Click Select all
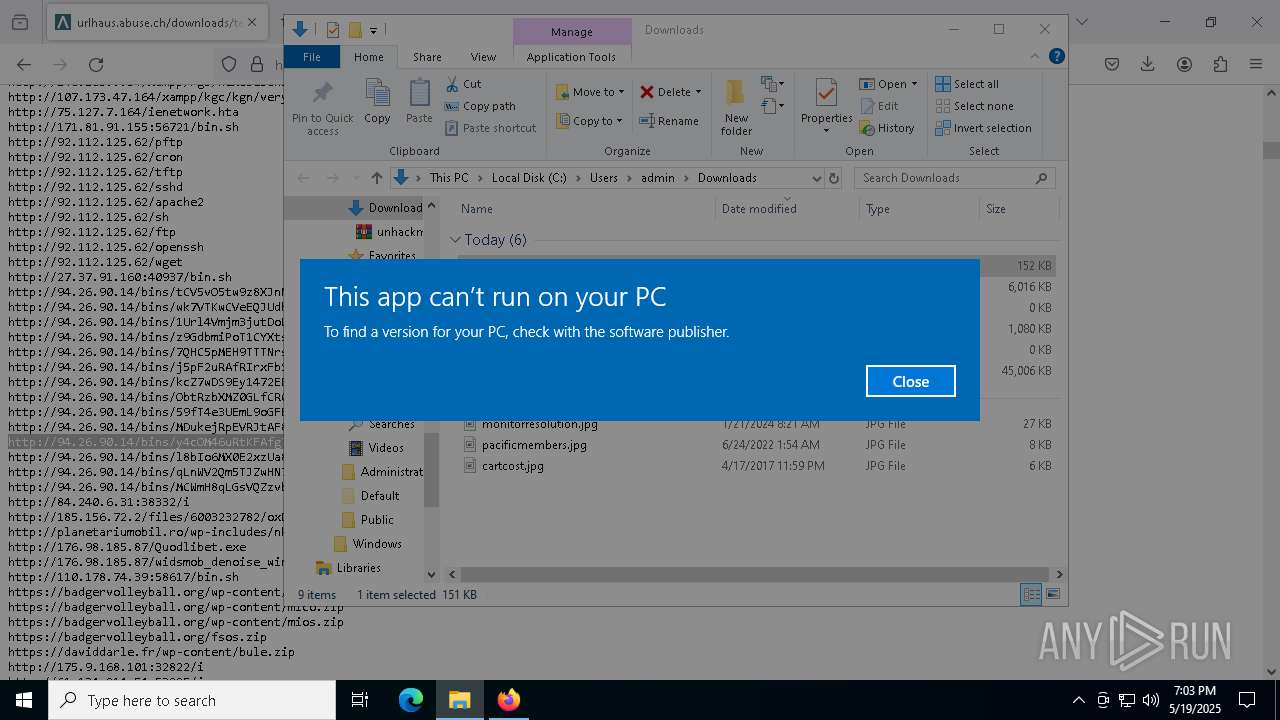The width and height of the screenshot is (1280, 720). click(x=967, y=84)
